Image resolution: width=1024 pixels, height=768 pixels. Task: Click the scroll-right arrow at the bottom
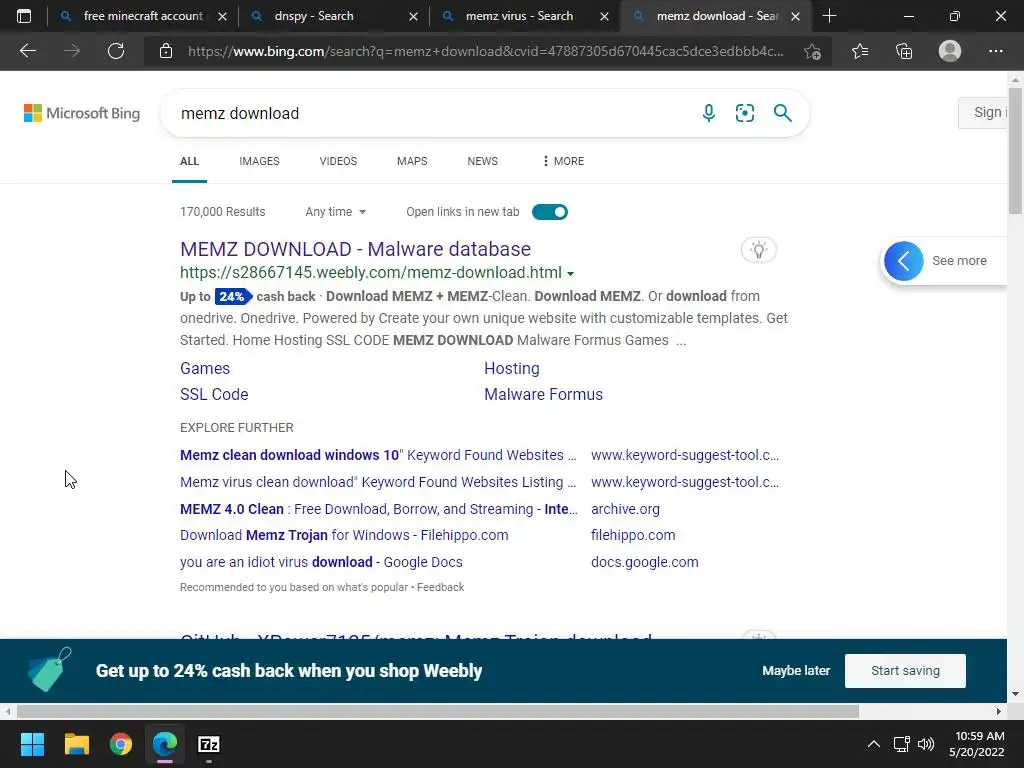pos(999,711)
